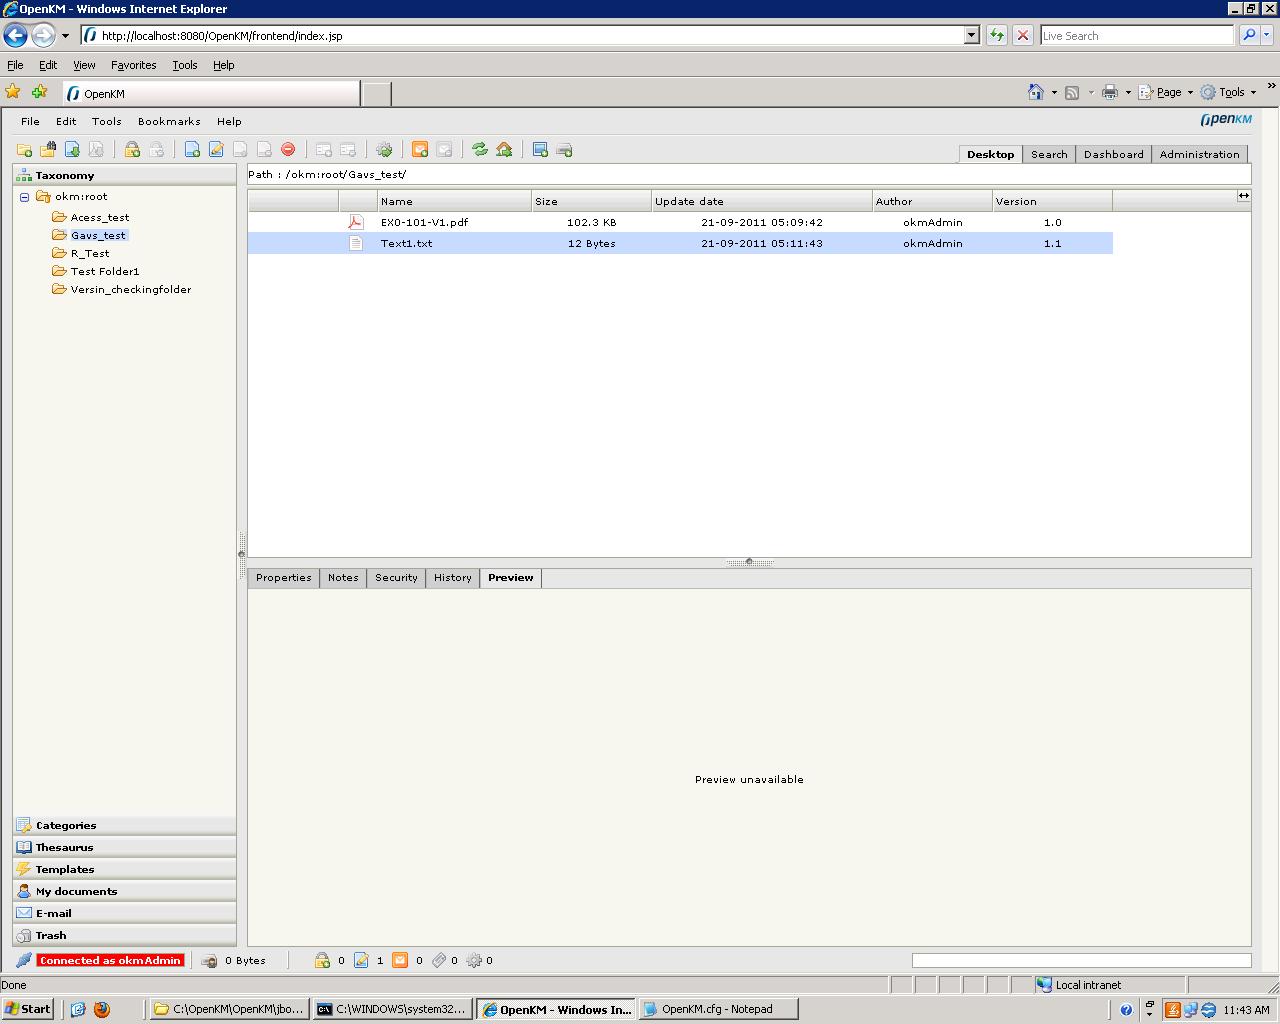The height and width of the screenshot is (1024, 1280).
Task: Open the Thesaurus stack panel
Action: point(64,847)
